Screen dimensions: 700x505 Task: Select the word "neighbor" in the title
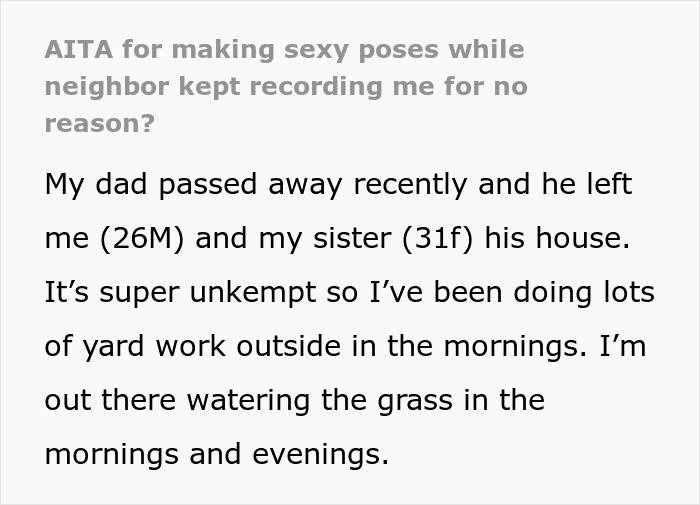click(107, 86)
